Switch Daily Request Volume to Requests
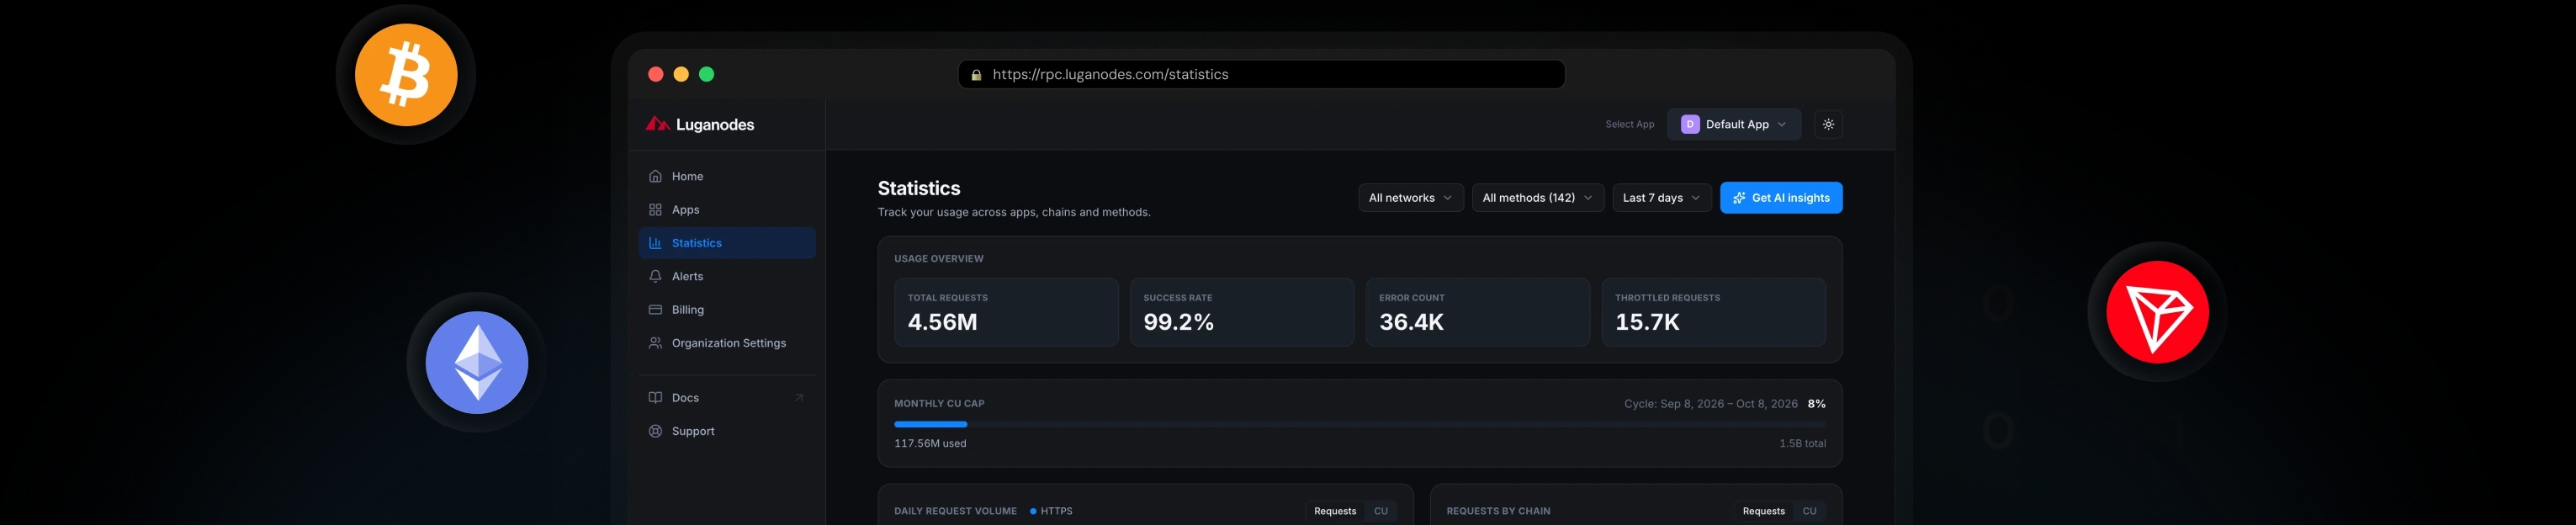 point(1335,511)
